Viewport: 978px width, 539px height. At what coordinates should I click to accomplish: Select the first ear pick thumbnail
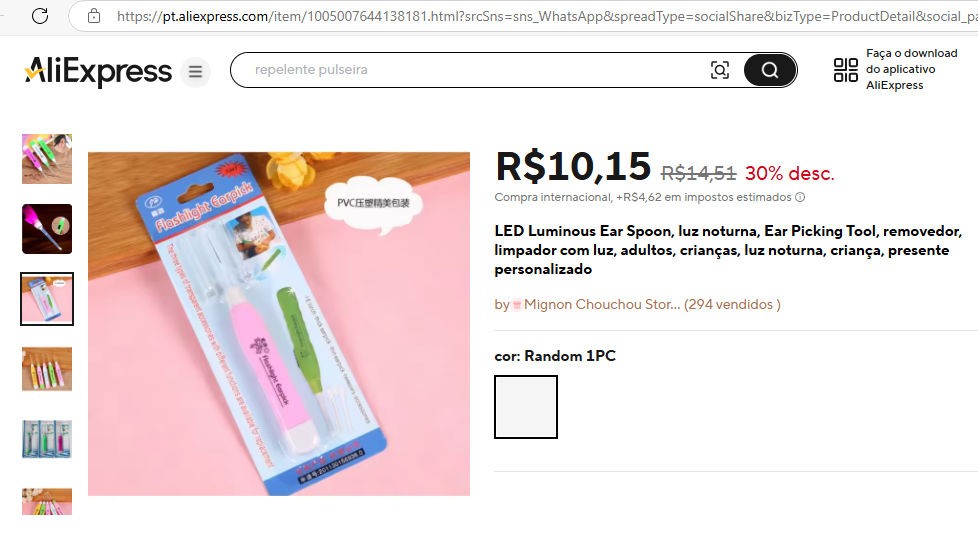tap(47, 159)
